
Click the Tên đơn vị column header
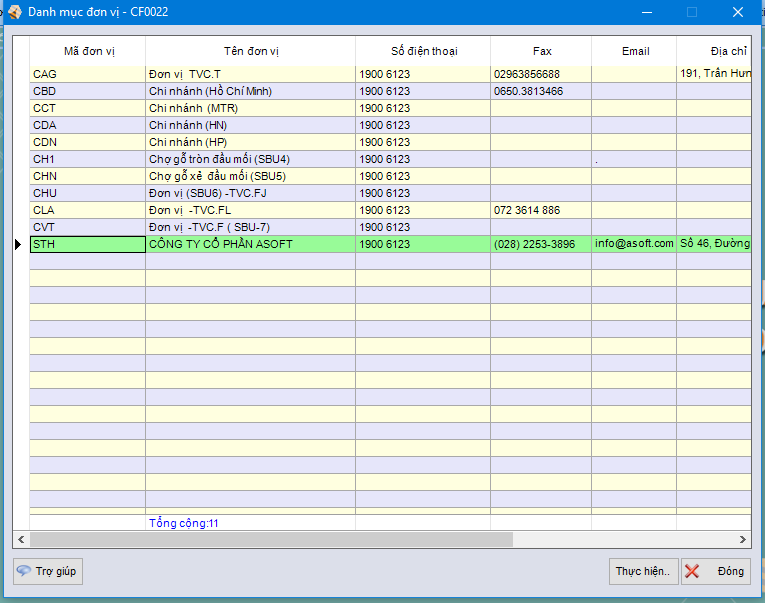pos(251,51)
